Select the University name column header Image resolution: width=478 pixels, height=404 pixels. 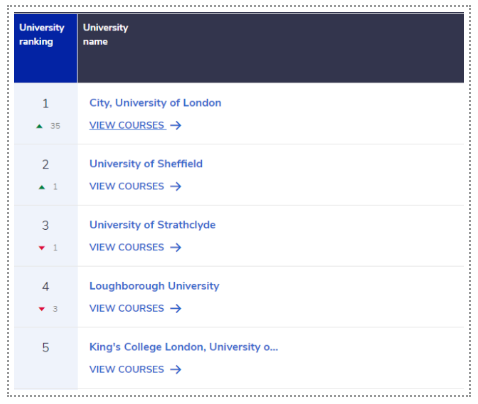(271, 48)
